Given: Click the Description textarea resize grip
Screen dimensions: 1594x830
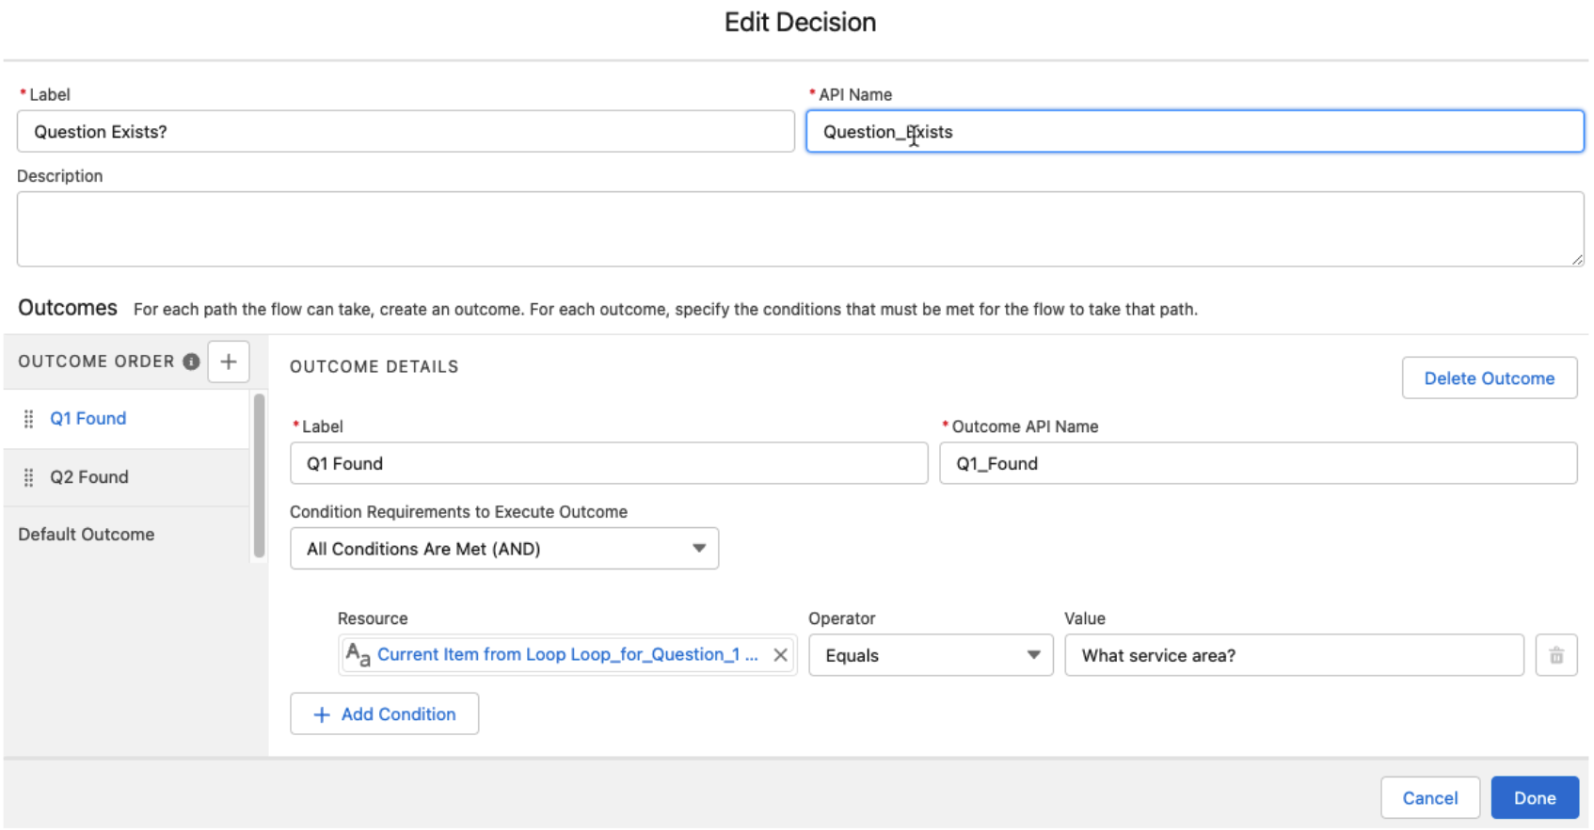Looking at the screenshot, I should click(x=1577, y=260).
